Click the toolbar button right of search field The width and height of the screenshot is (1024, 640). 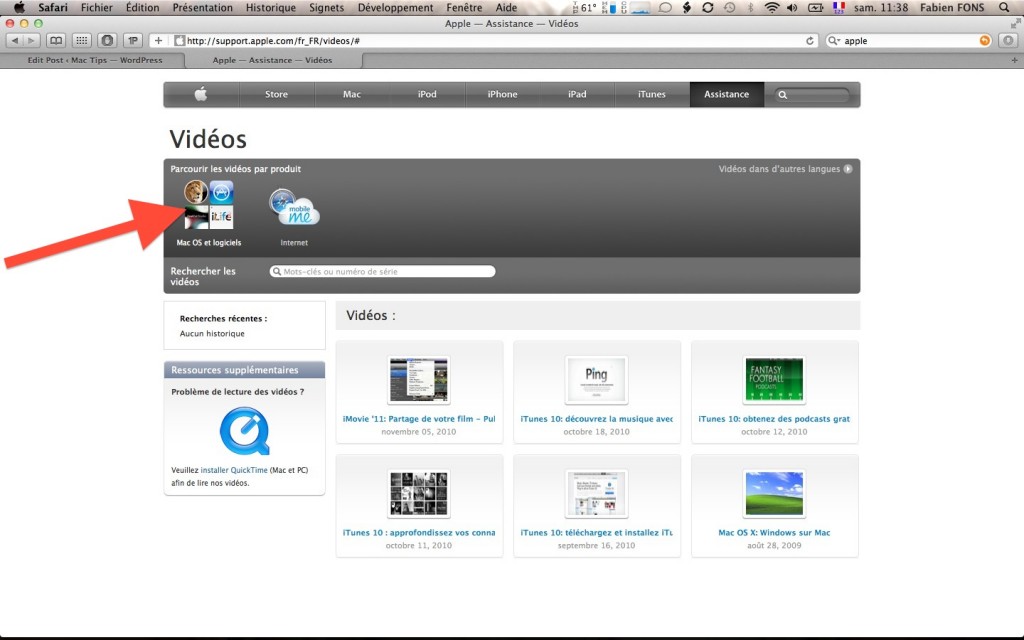click(1008, 40)
